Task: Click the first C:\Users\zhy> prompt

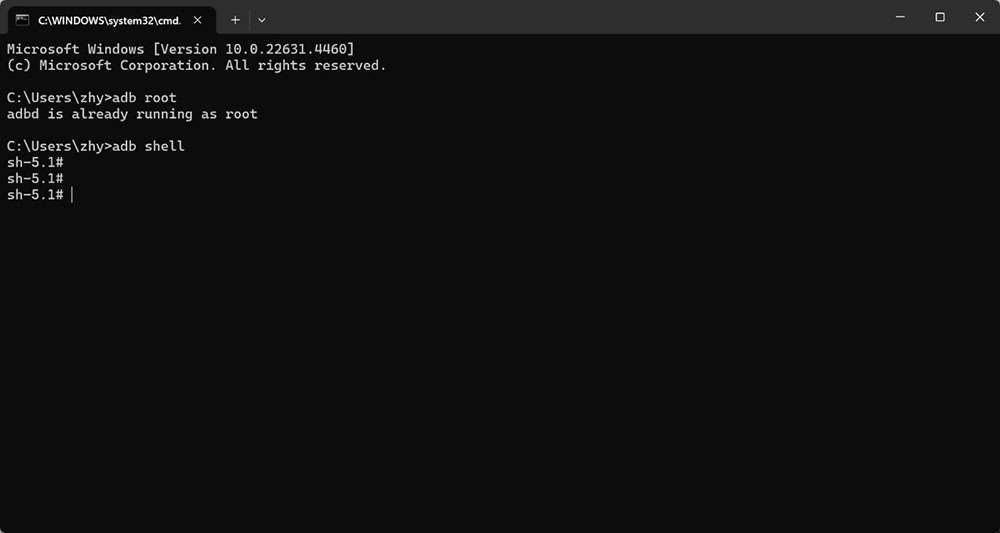Action: pos(59,98)
